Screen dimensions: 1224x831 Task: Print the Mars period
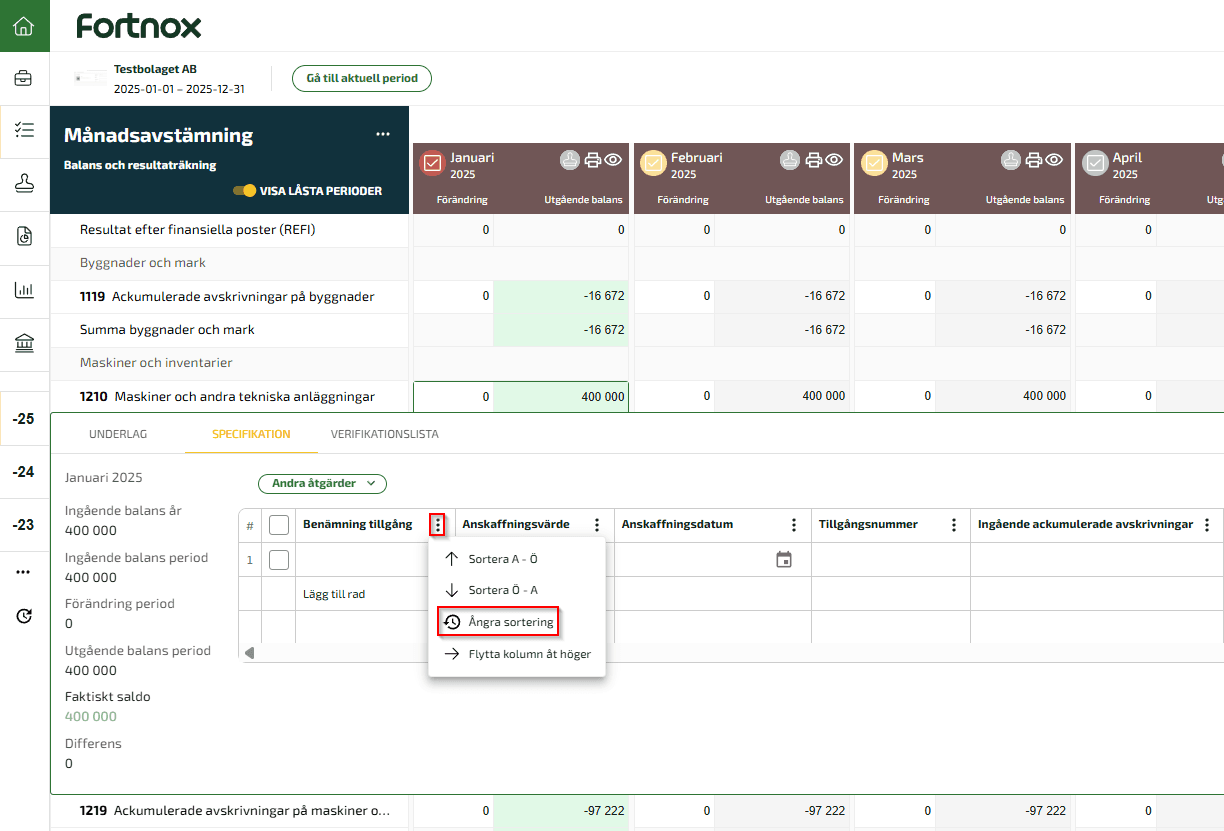[1034, 160]
